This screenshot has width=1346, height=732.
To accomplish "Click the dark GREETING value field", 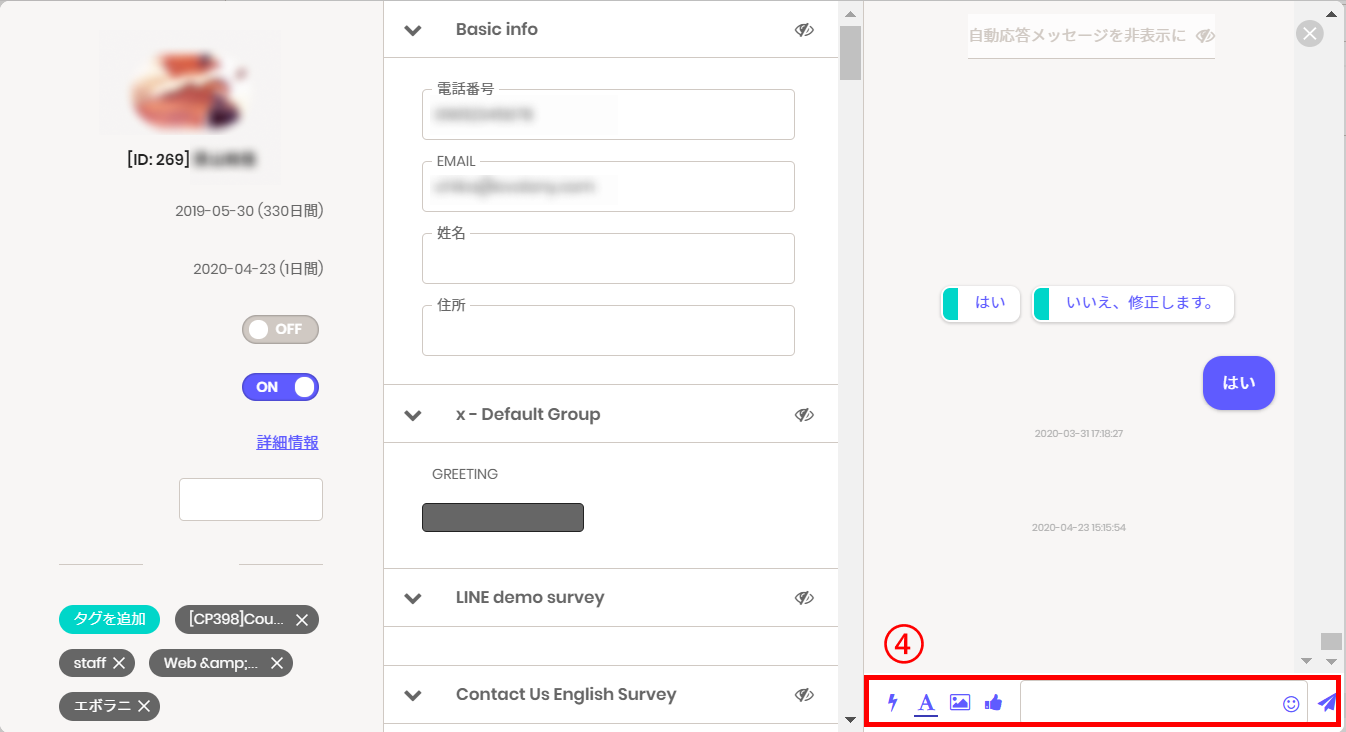I will click(503, 517).
